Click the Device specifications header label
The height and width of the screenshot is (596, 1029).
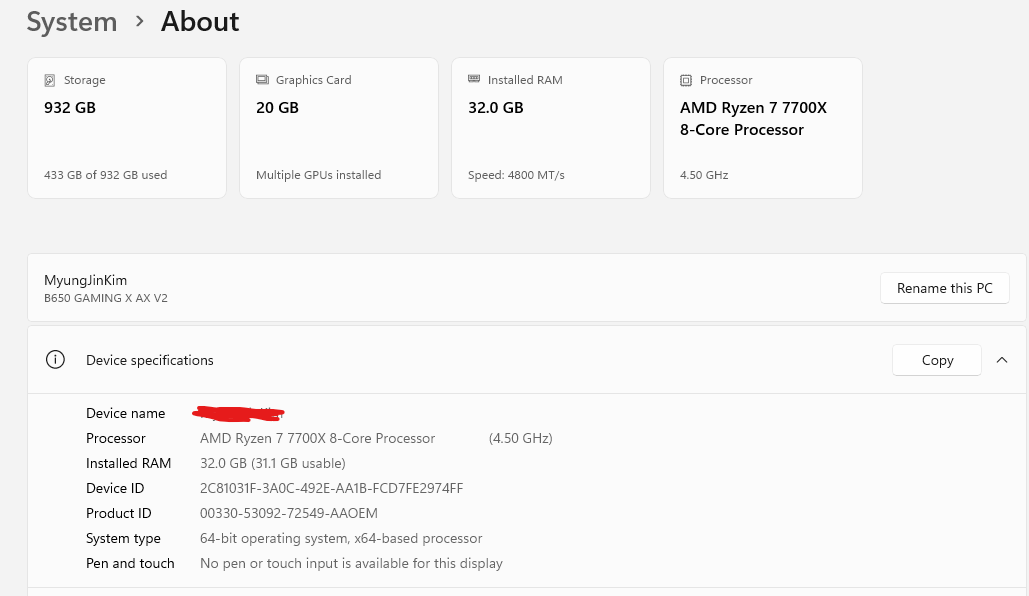pos(150,360)
